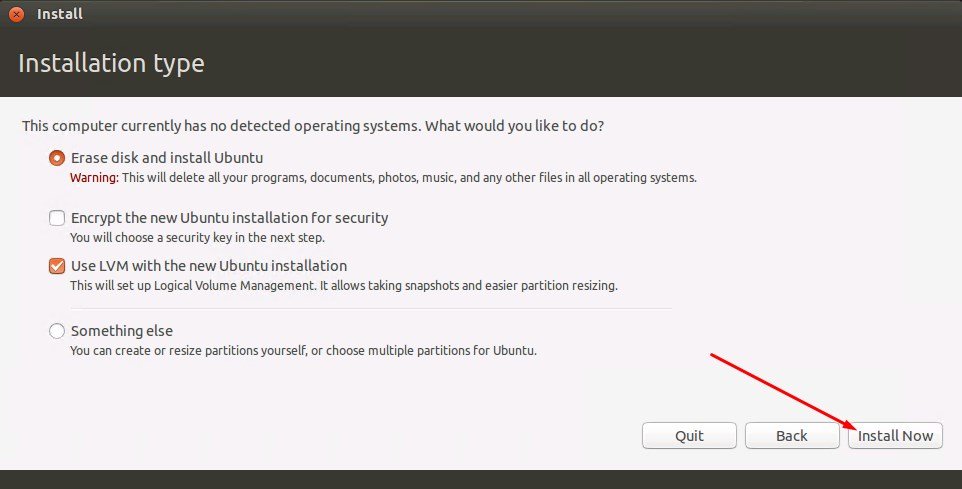This screenshot has height=489, width=962.
Task: Click 'Use LVM with the new Ubuntu installation' label
Action: click(209, 266)
